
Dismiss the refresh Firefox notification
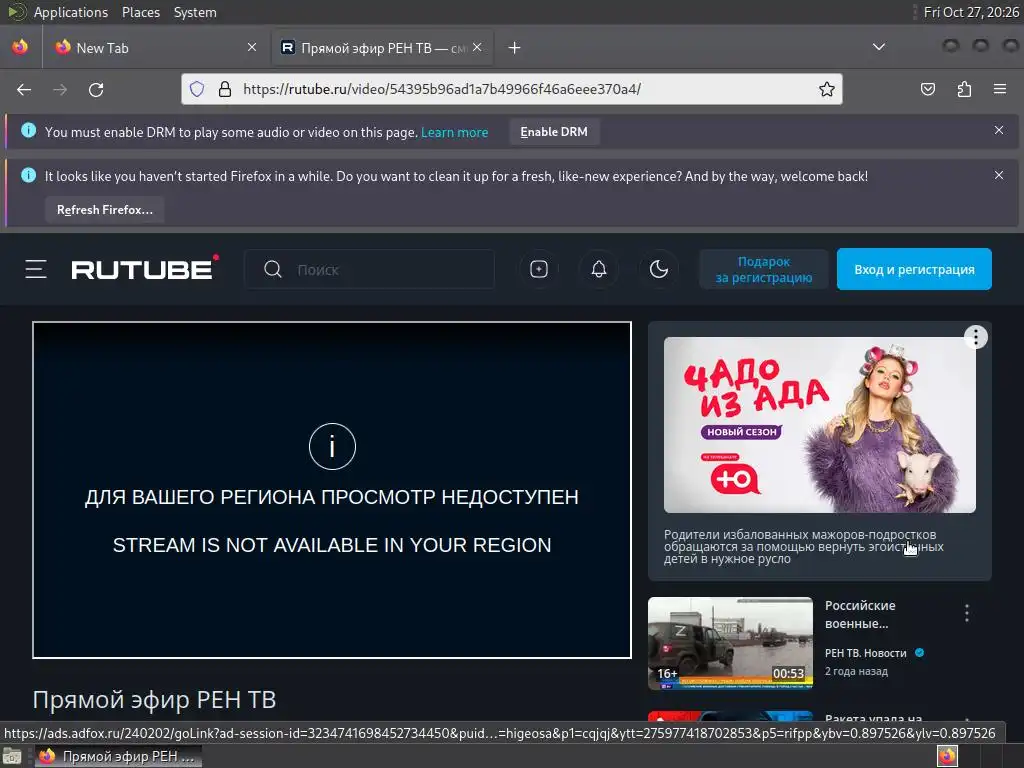pyautogui.click(x=999, y=175)
